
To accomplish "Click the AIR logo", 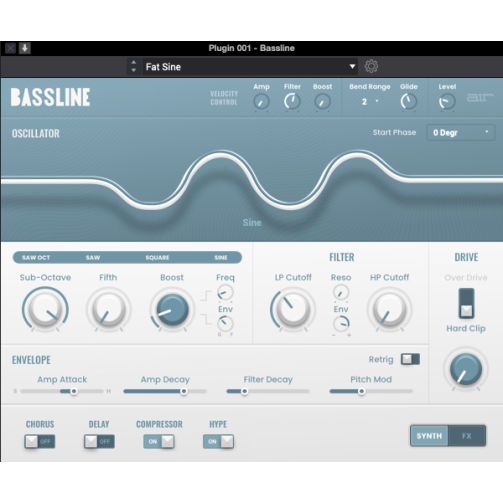I will [480, 98].
